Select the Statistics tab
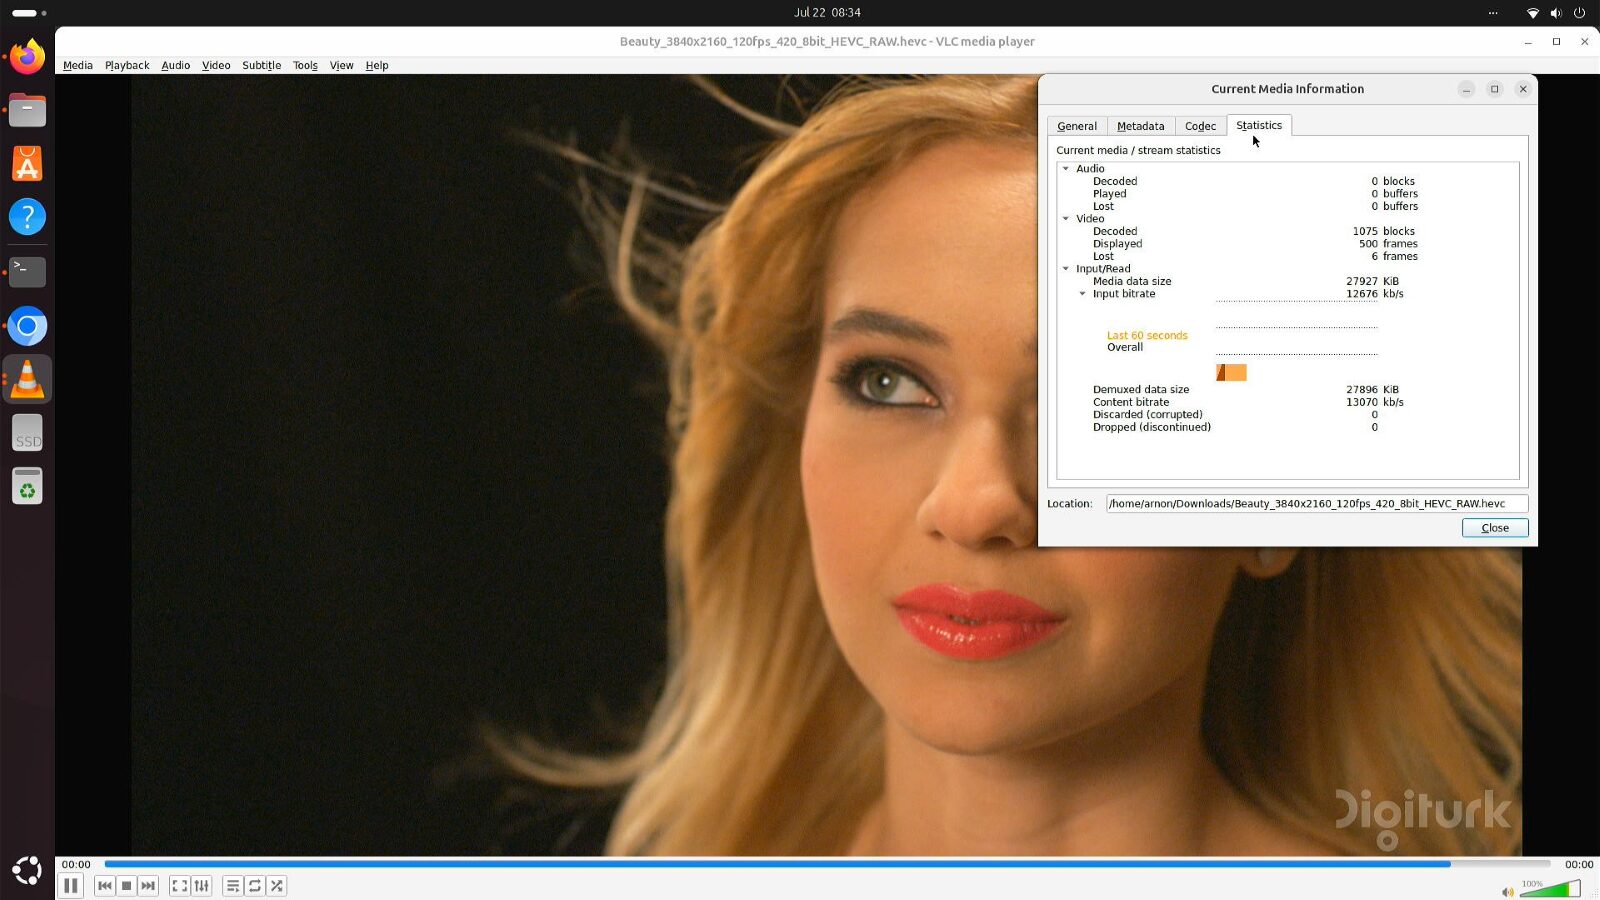 pyautogui.click(x=1259, y=125)
